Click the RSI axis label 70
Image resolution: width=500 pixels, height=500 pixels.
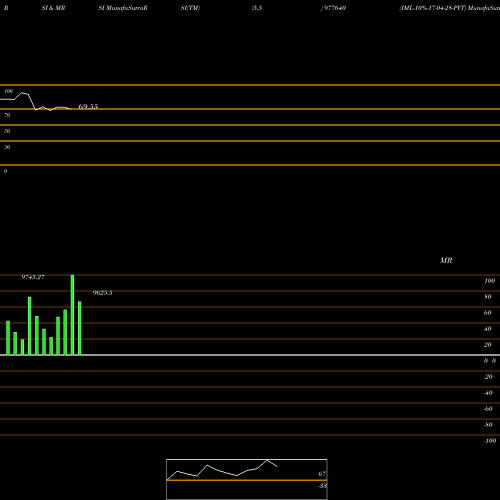7,115
